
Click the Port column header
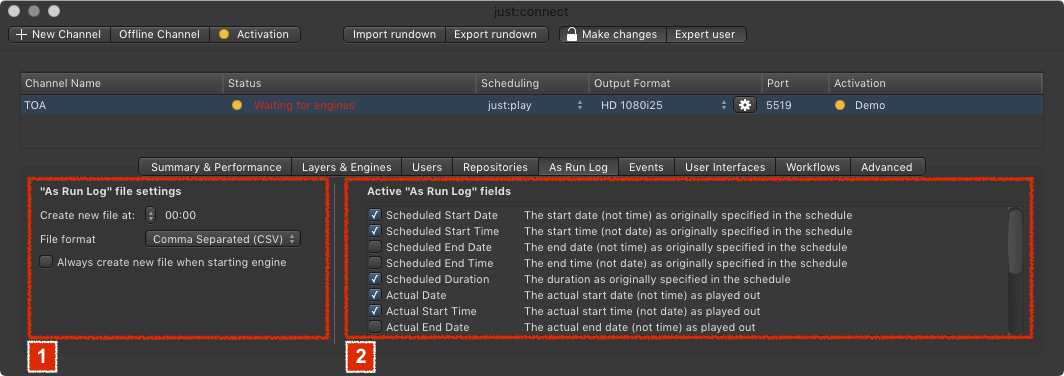[x=795, y=83]
